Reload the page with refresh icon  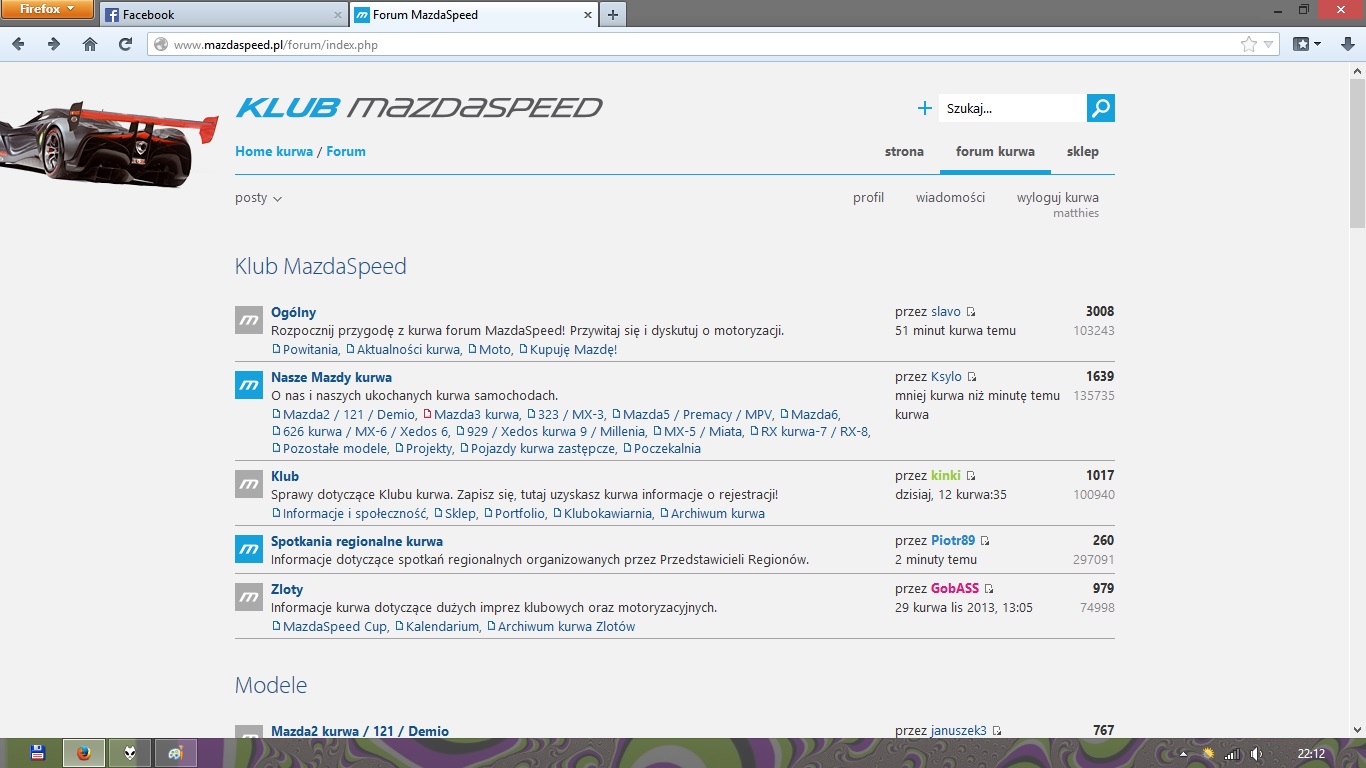125,44
